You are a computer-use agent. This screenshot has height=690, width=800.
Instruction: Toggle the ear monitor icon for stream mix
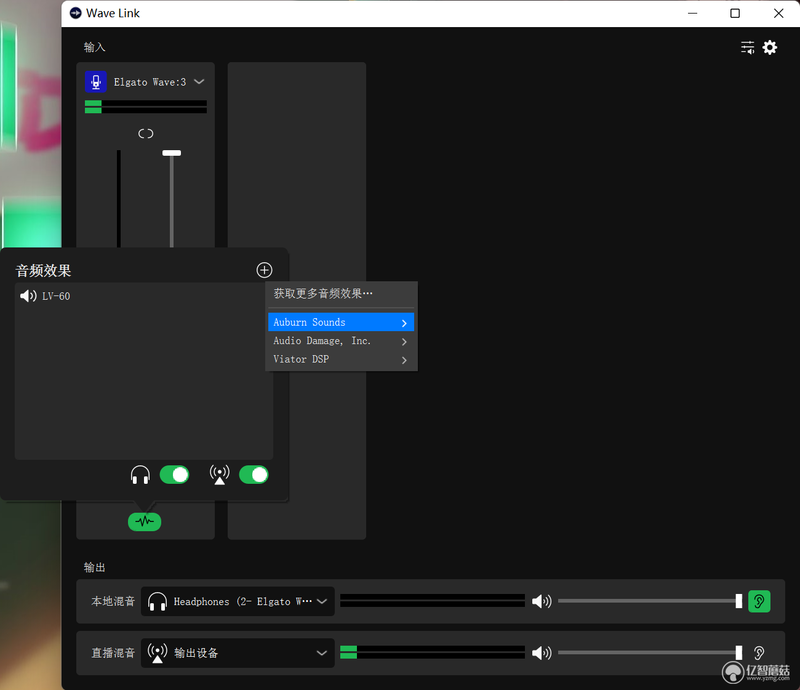759,653
